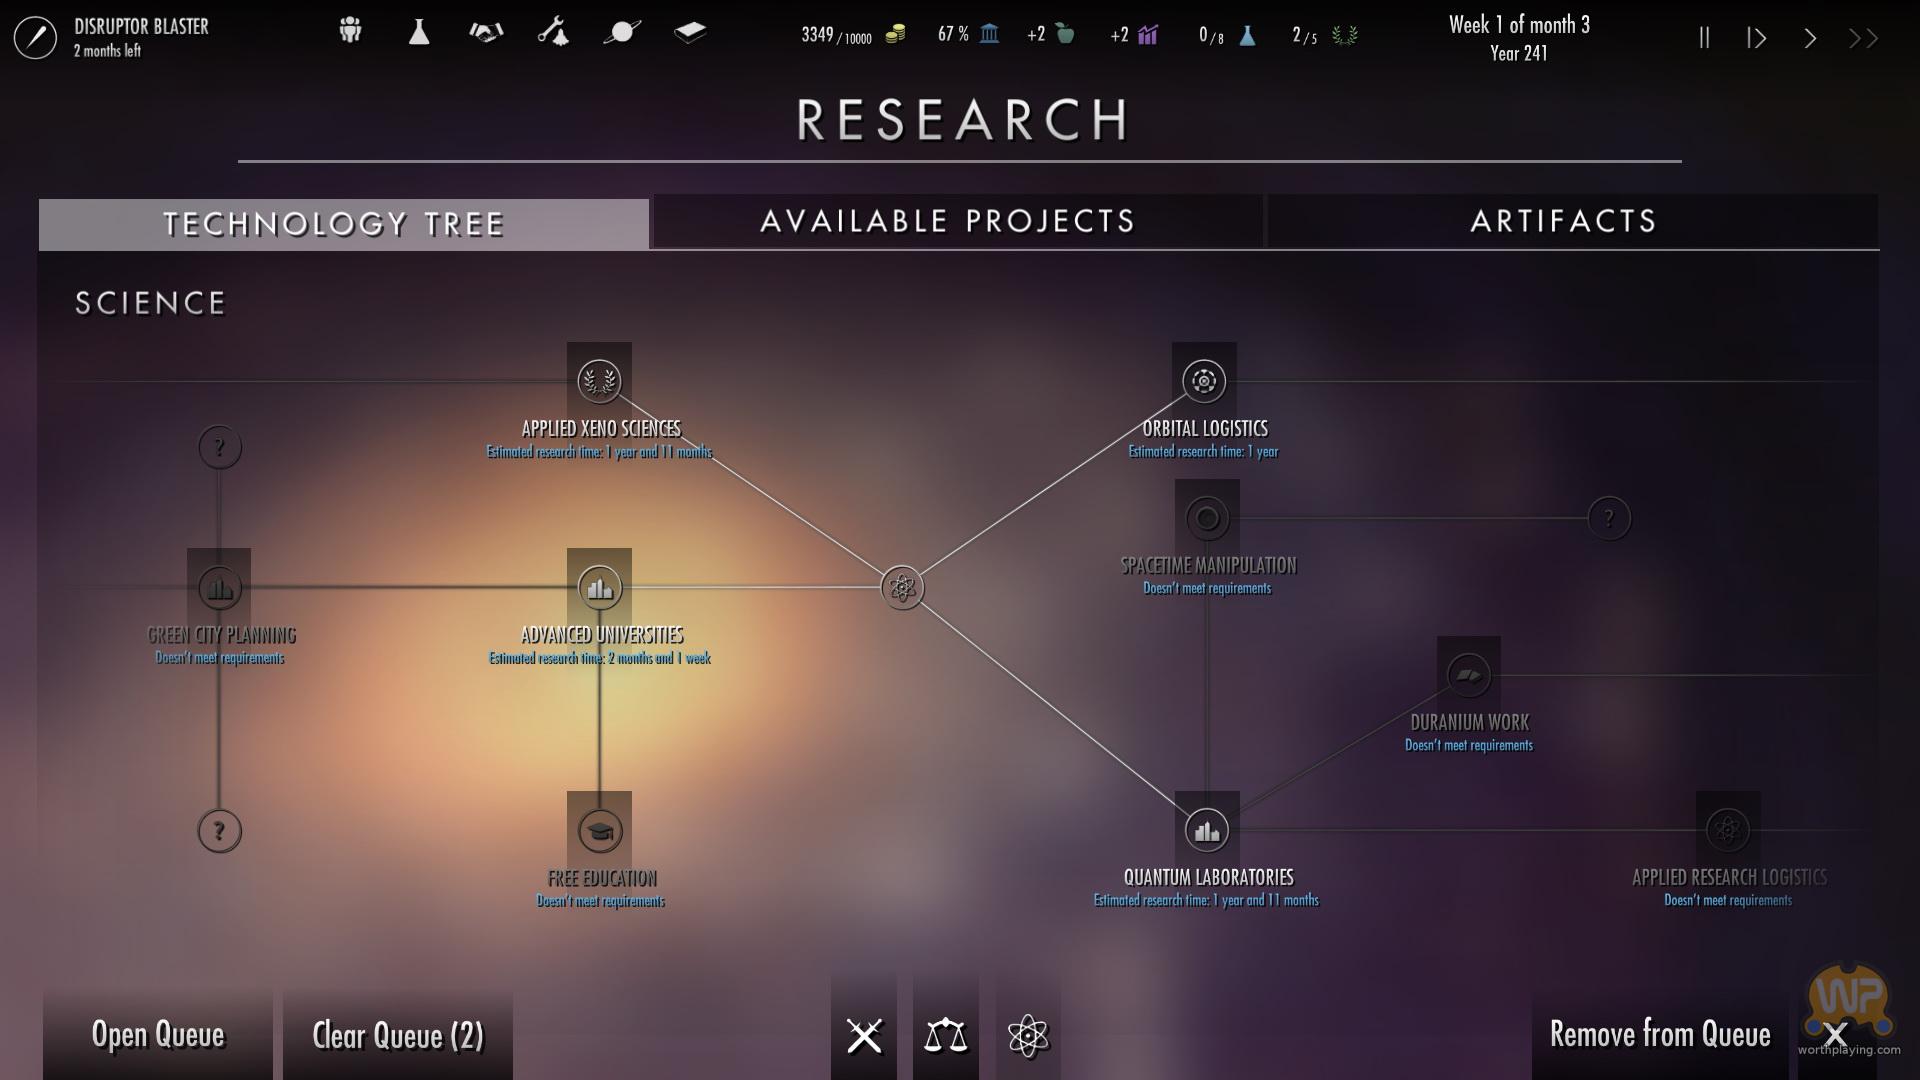The width and height of the screenshot is (1920, 1080).
Task: Open the planet overview icon
Action: coord(621,32)
